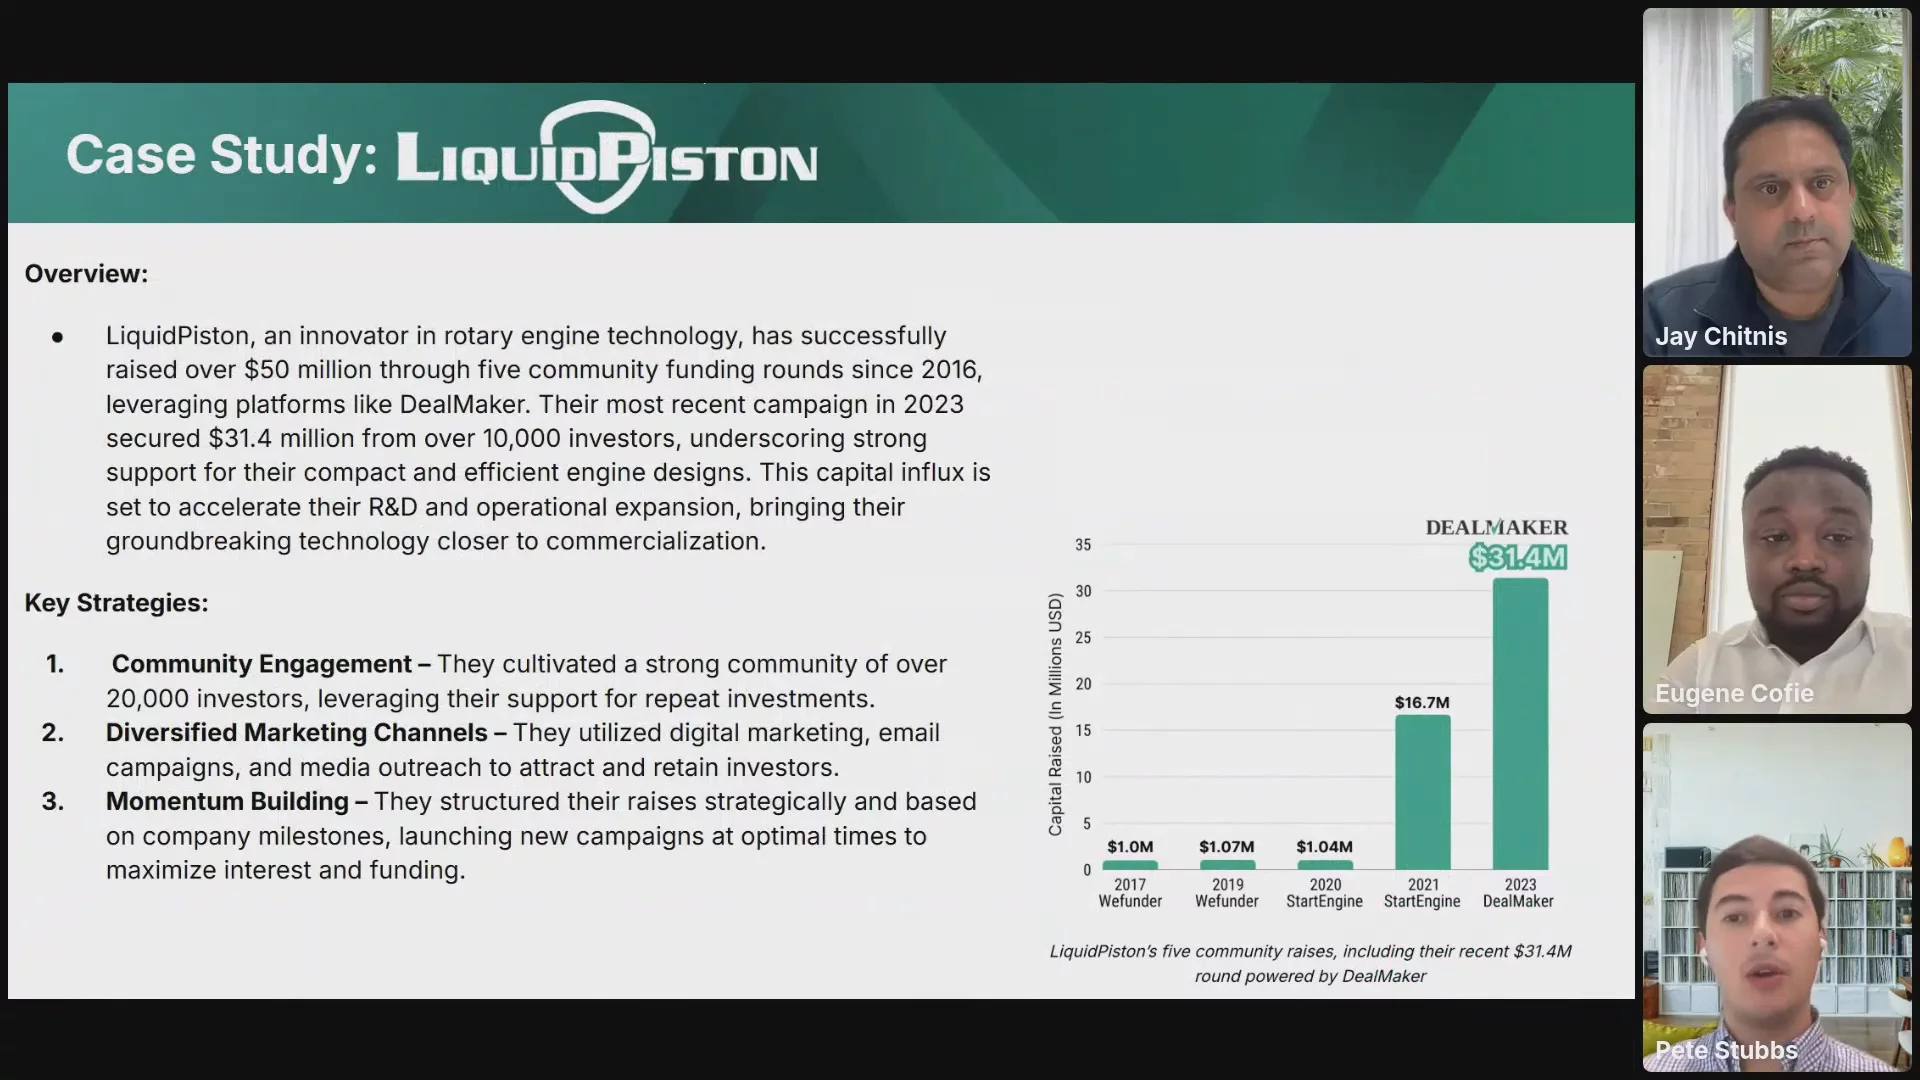Image resolution: width=1920 pixels, height=1080 pixels.
Task: Click the 2023 DealMaker bar in chart
Action: click(1520, 724)
